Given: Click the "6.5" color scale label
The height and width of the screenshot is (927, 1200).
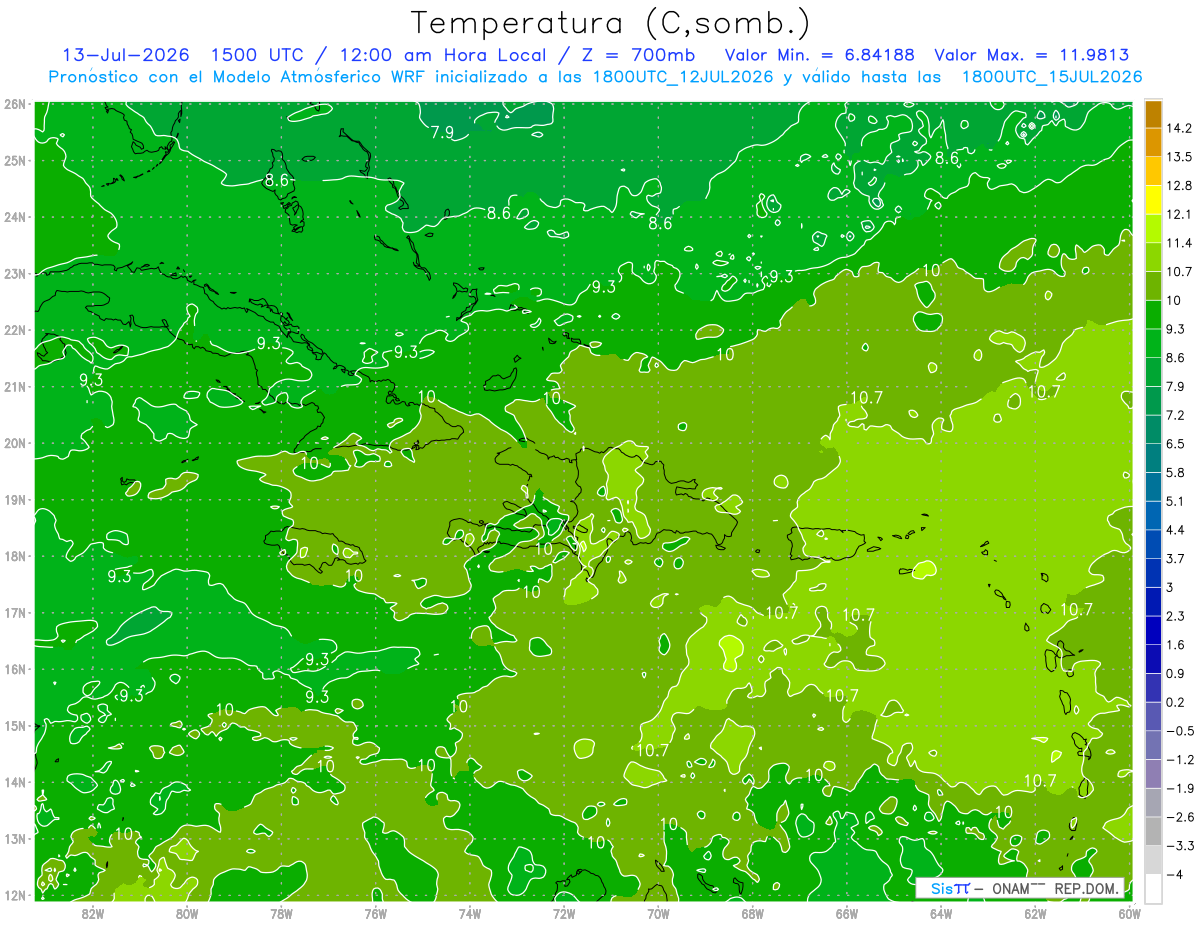Looking at the screenshot, I should [x=1176, y=443].
